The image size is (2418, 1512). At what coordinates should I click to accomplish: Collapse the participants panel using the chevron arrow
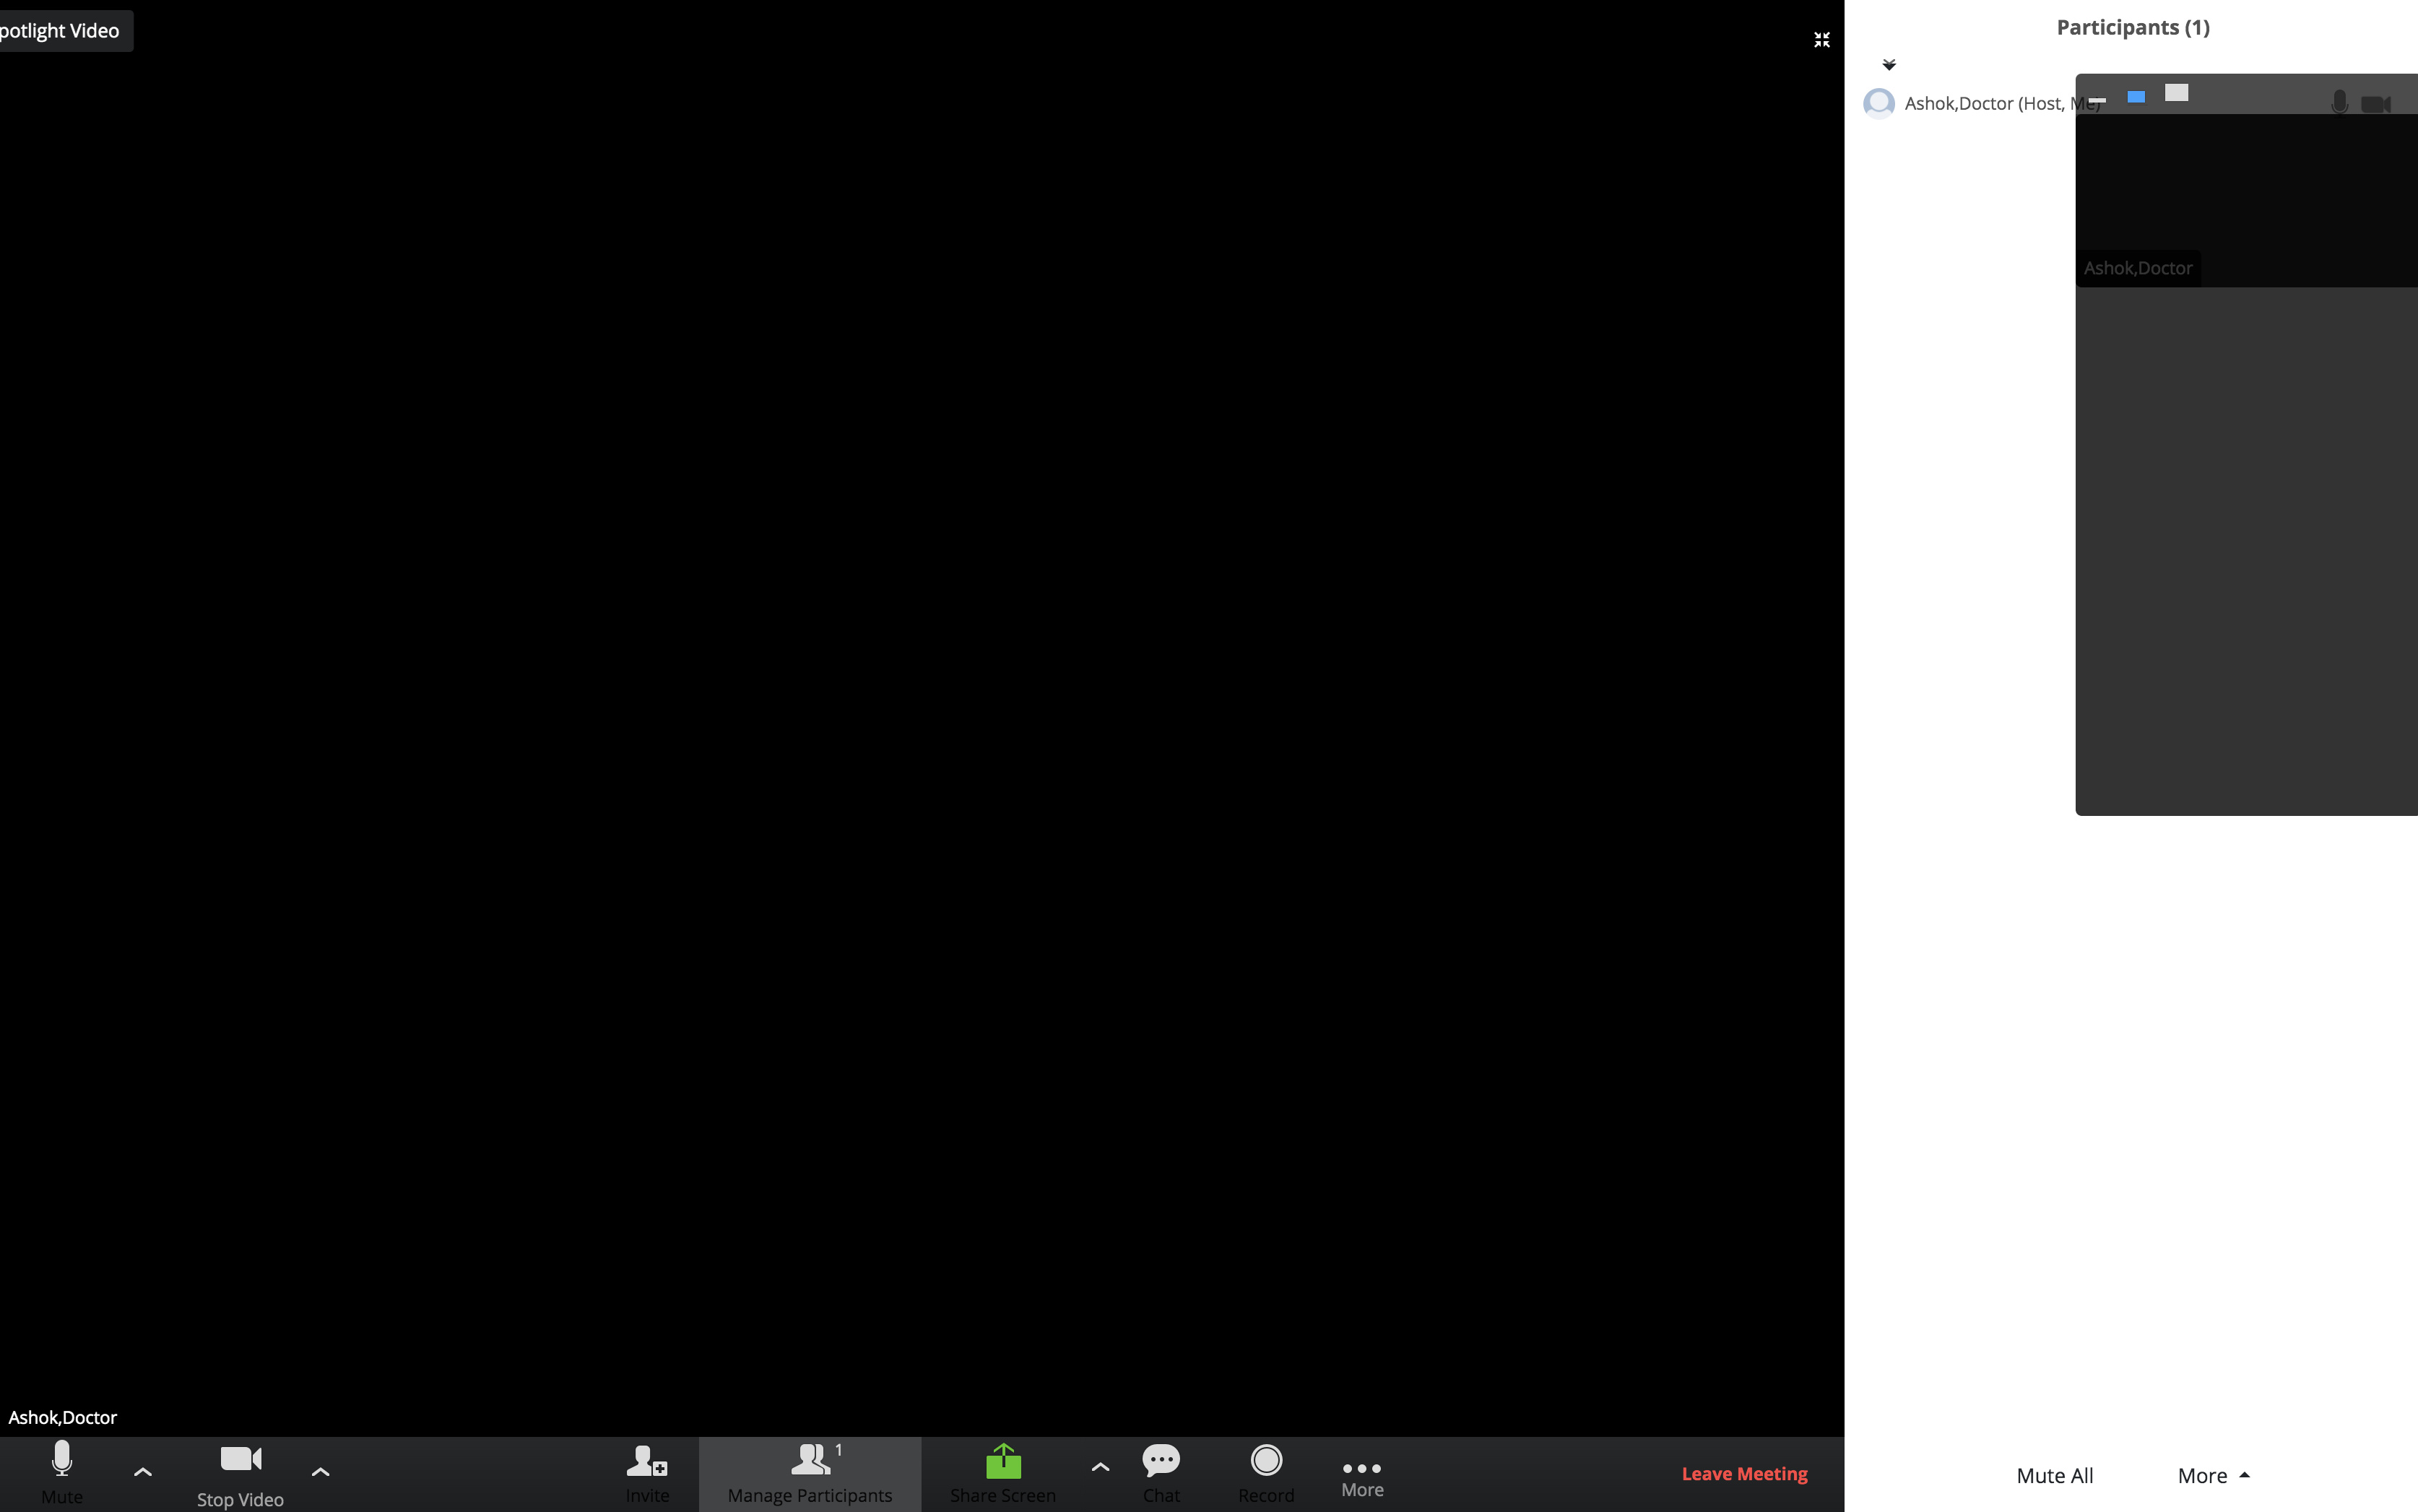1889,65
